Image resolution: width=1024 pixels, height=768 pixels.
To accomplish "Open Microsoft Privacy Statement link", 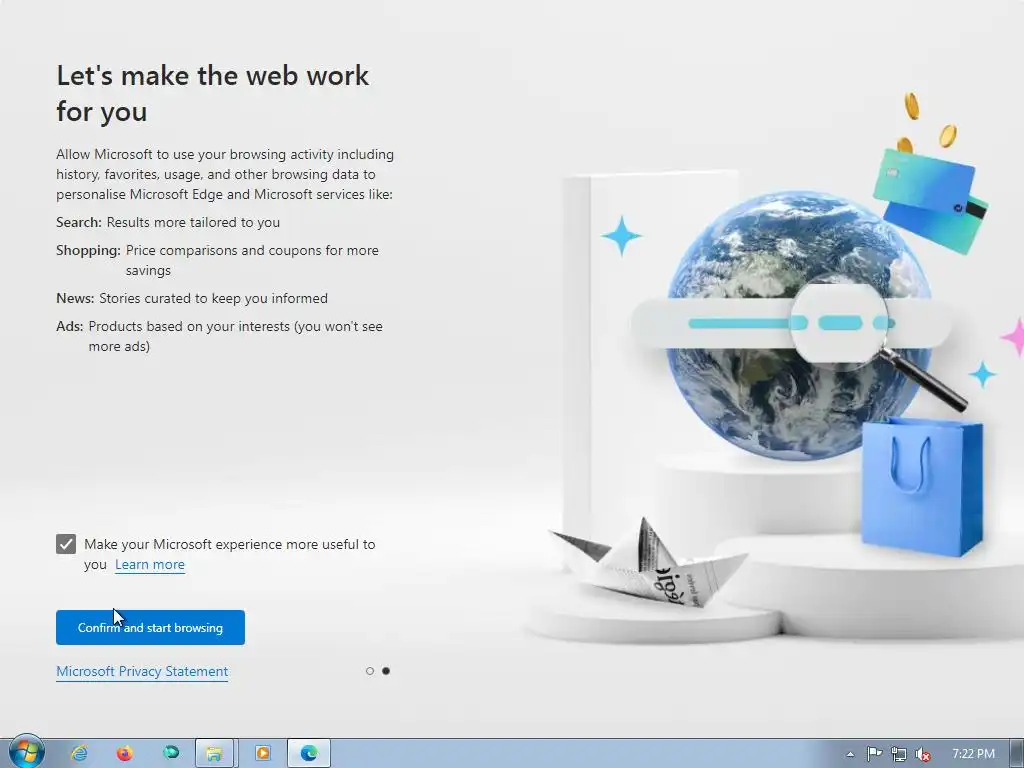I will click(x=142, y=671).
